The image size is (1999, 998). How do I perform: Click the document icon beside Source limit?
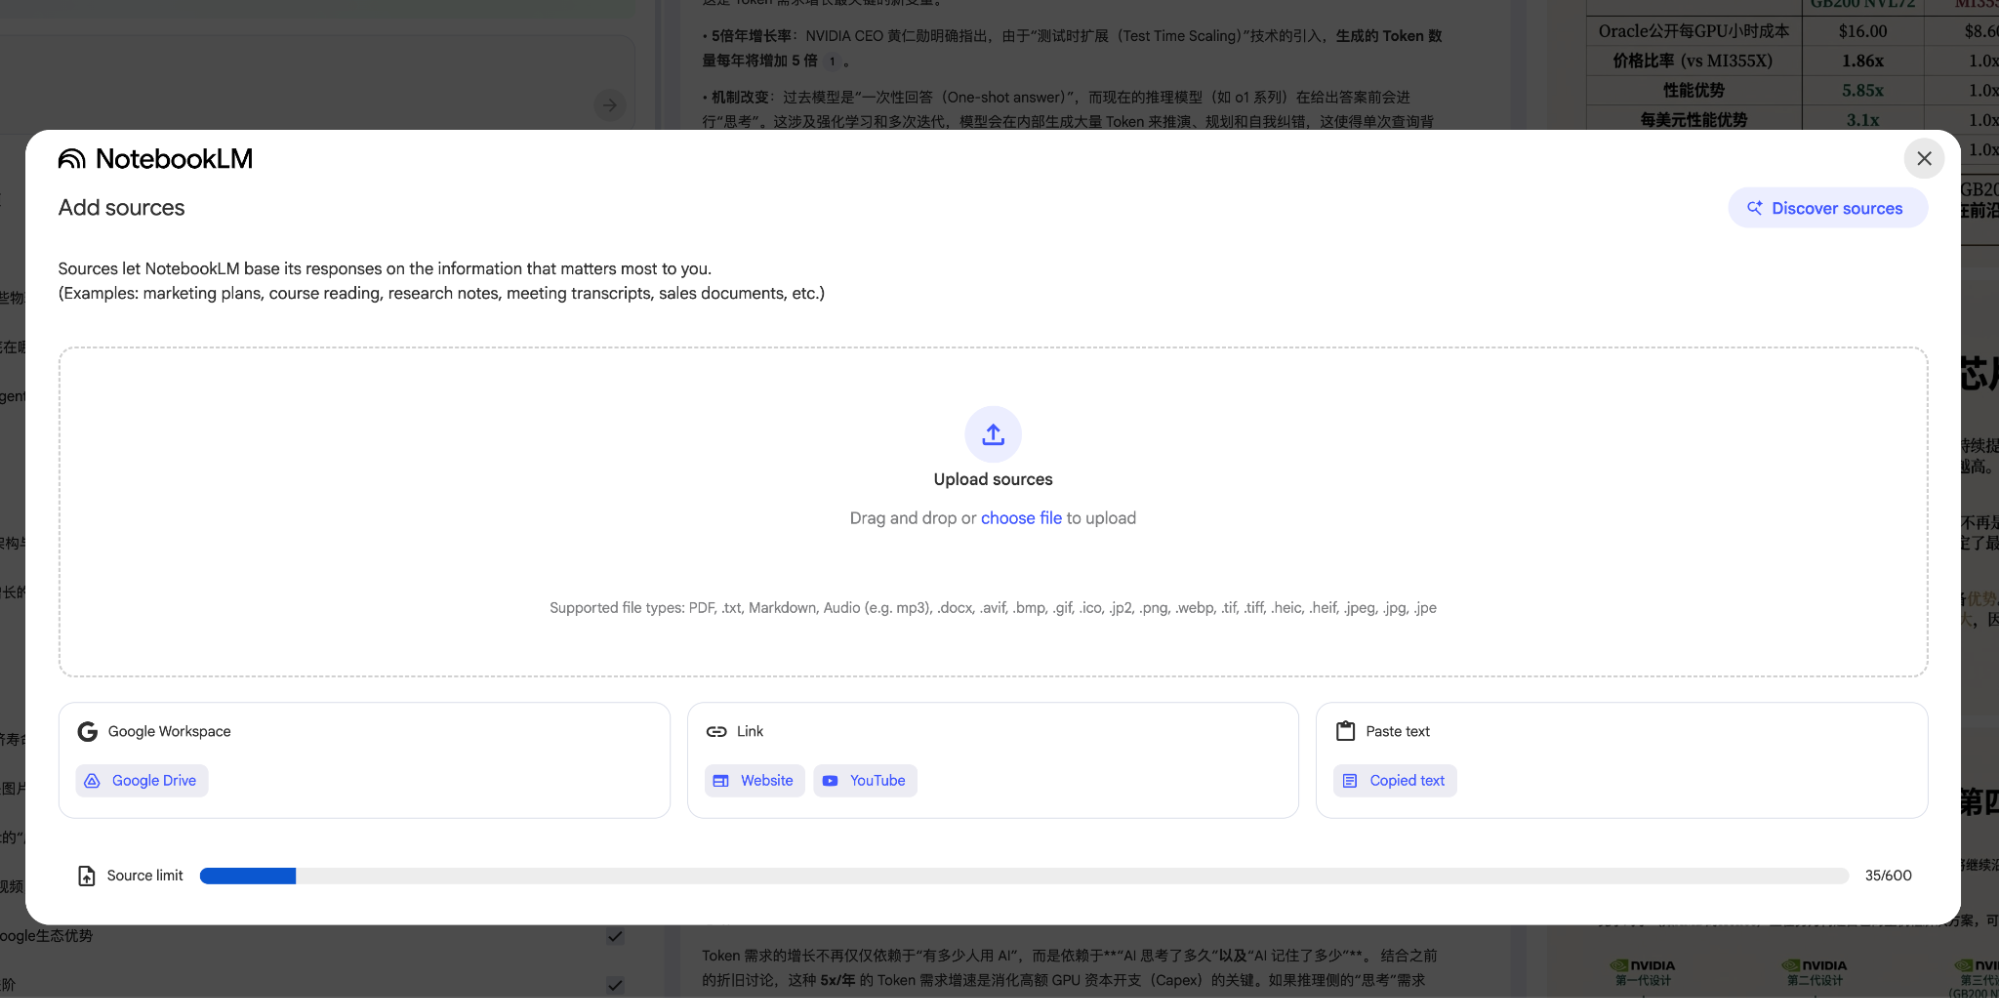click(86, 875)
